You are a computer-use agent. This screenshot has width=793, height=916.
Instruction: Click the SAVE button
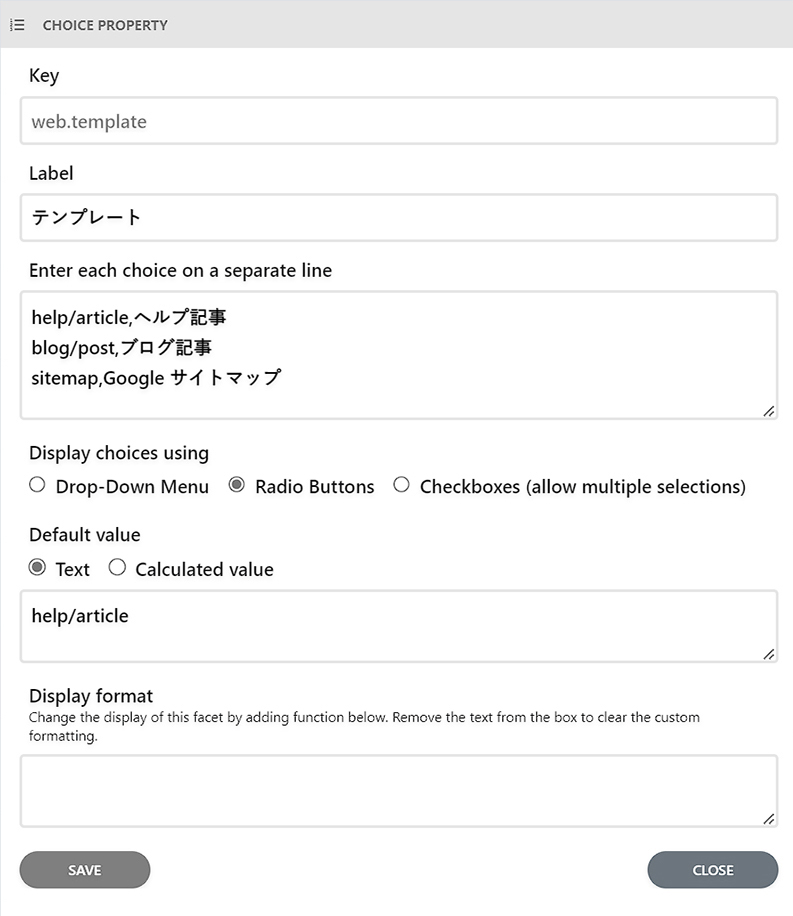point(85,870)
